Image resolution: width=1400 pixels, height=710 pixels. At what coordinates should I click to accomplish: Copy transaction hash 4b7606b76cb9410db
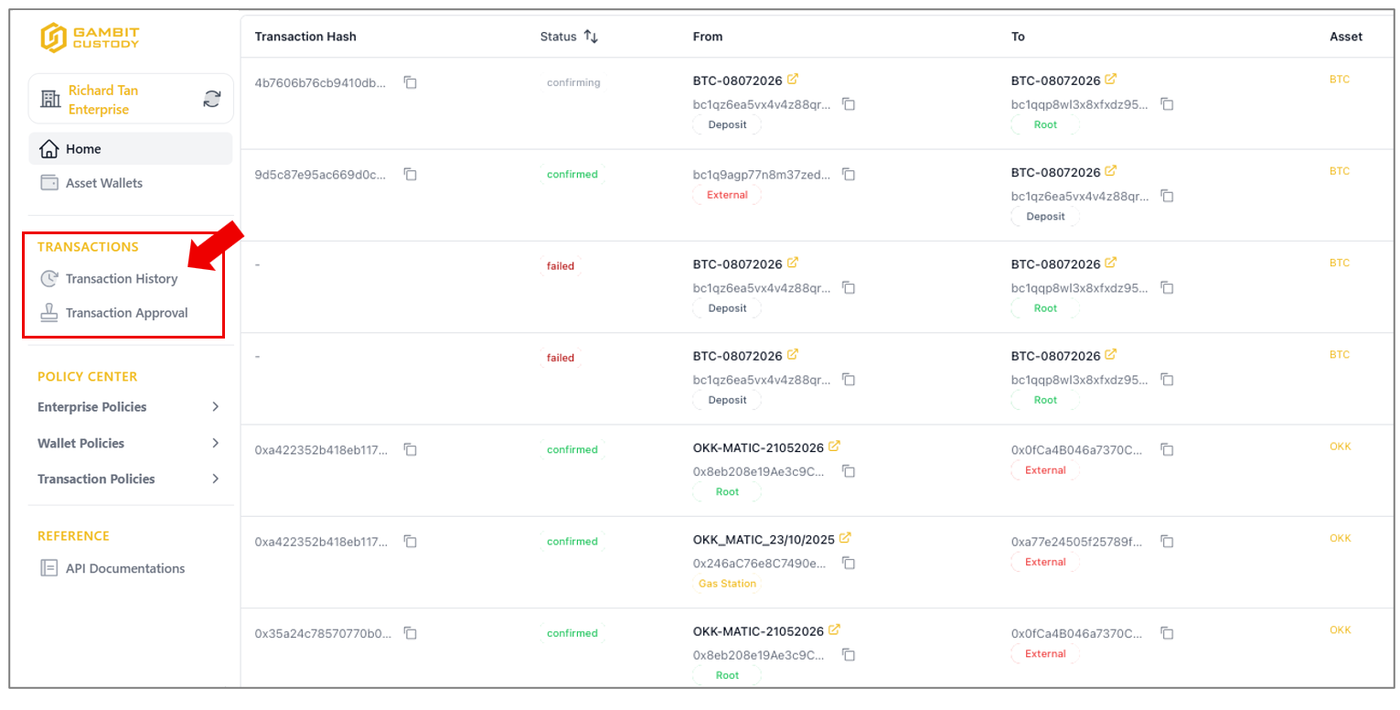point(410,82)
